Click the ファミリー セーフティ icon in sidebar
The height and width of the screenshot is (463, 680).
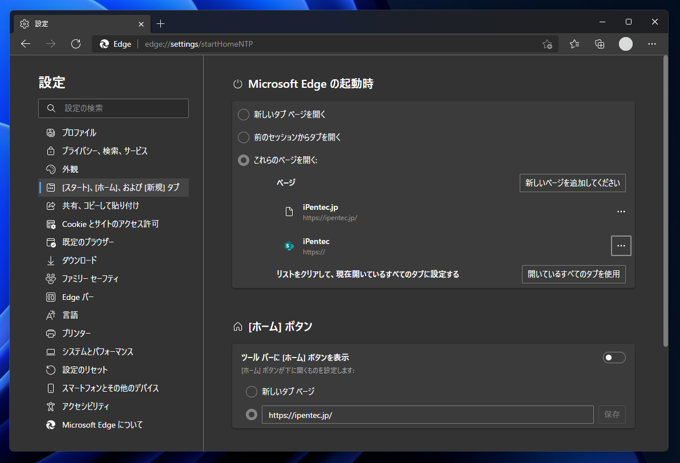pyautogui.click(x=51, y=279)
